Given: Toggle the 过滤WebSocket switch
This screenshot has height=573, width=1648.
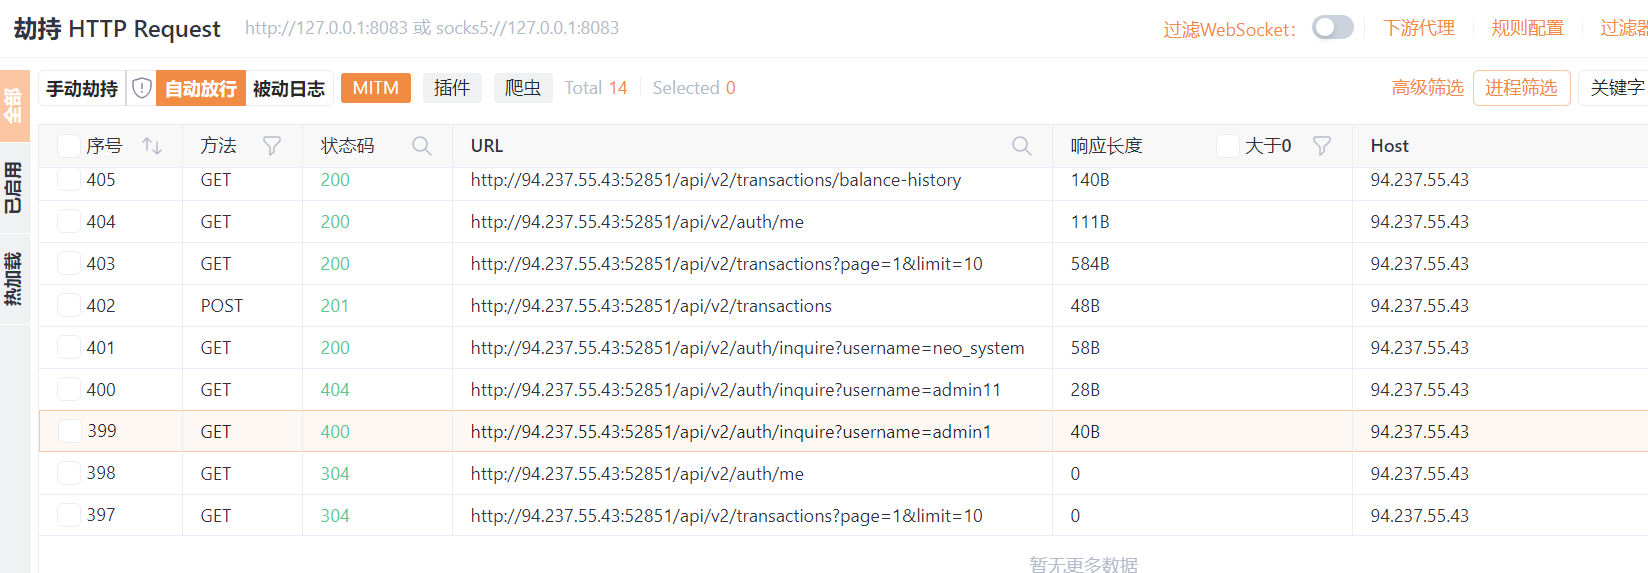Looking at the screenshot, I should click(x=1332, y=28).
